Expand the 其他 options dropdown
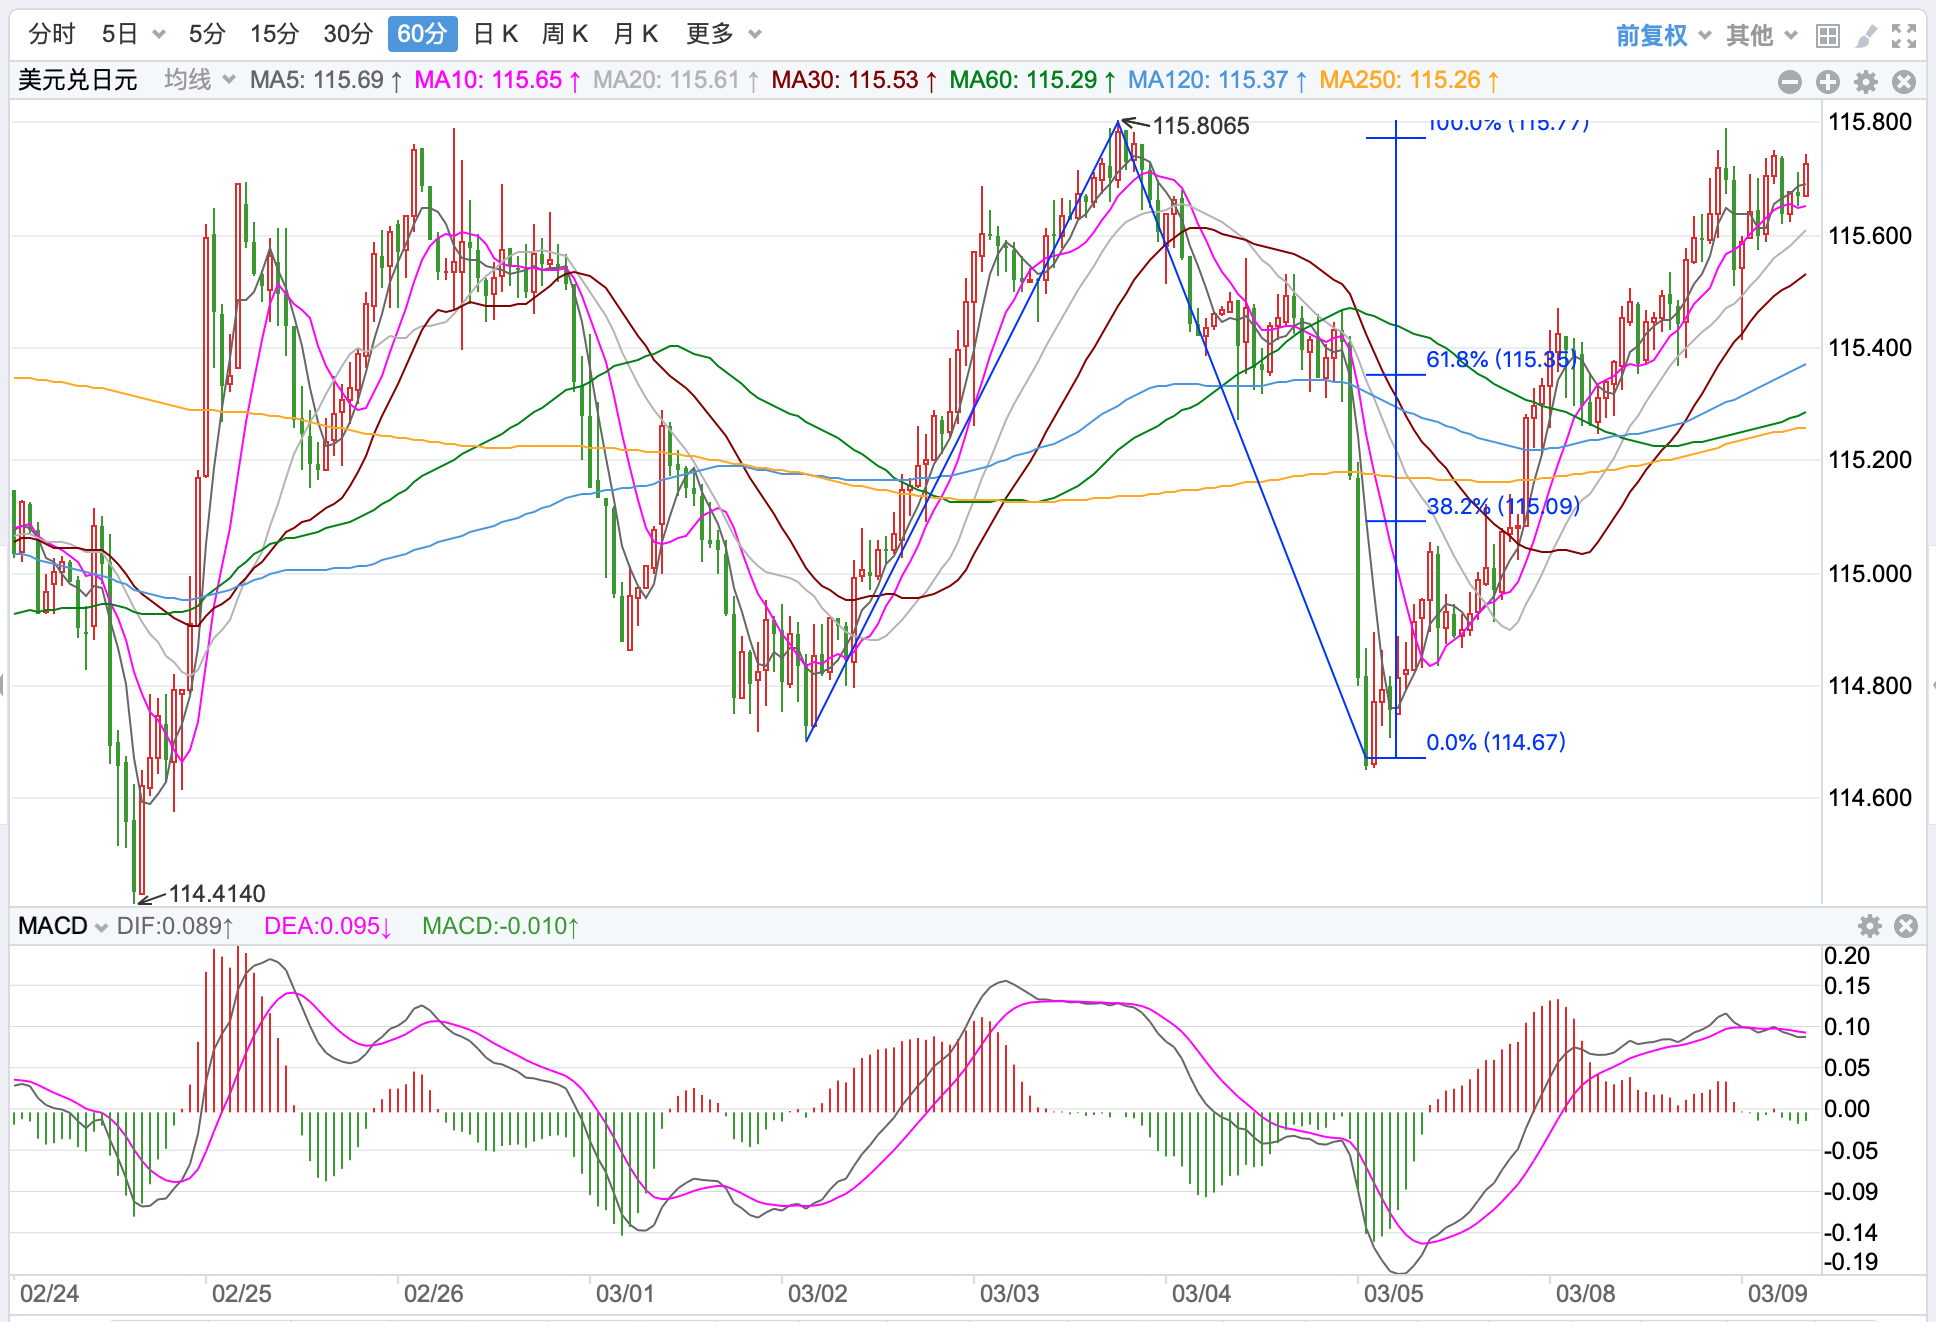1936x1322 pixels. 1761,36
